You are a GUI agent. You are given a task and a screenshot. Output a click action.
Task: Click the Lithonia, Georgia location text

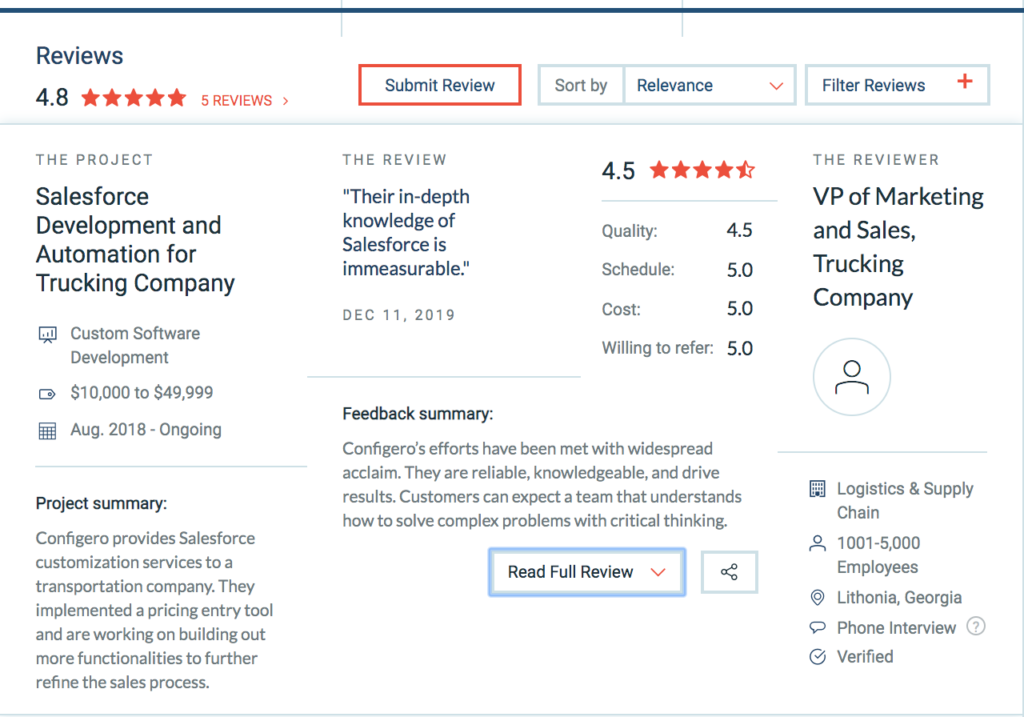pos(899,598)
